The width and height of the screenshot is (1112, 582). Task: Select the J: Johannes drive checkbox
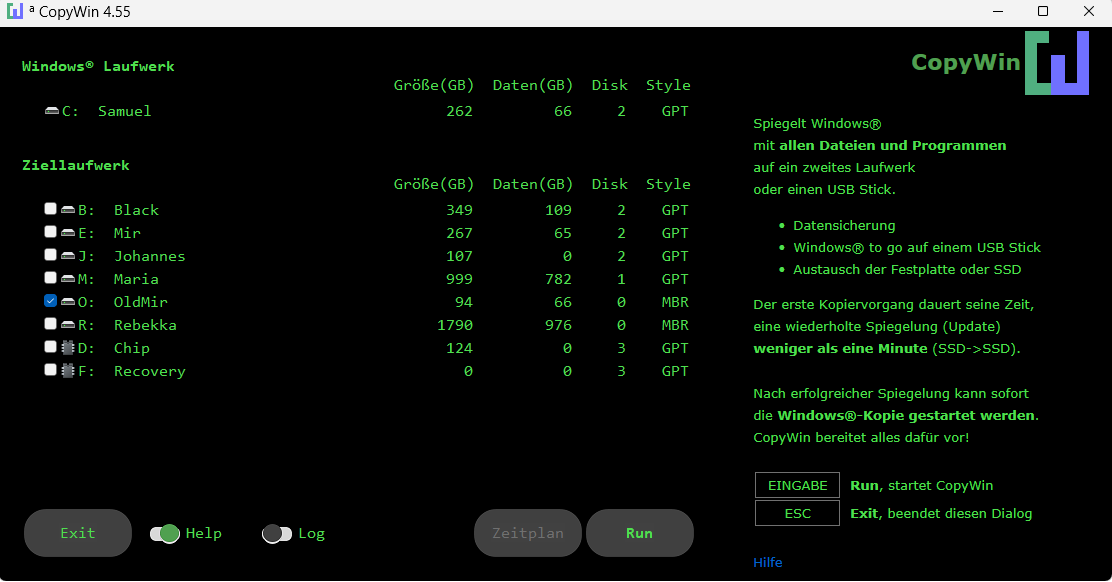[x=50, y=255]
